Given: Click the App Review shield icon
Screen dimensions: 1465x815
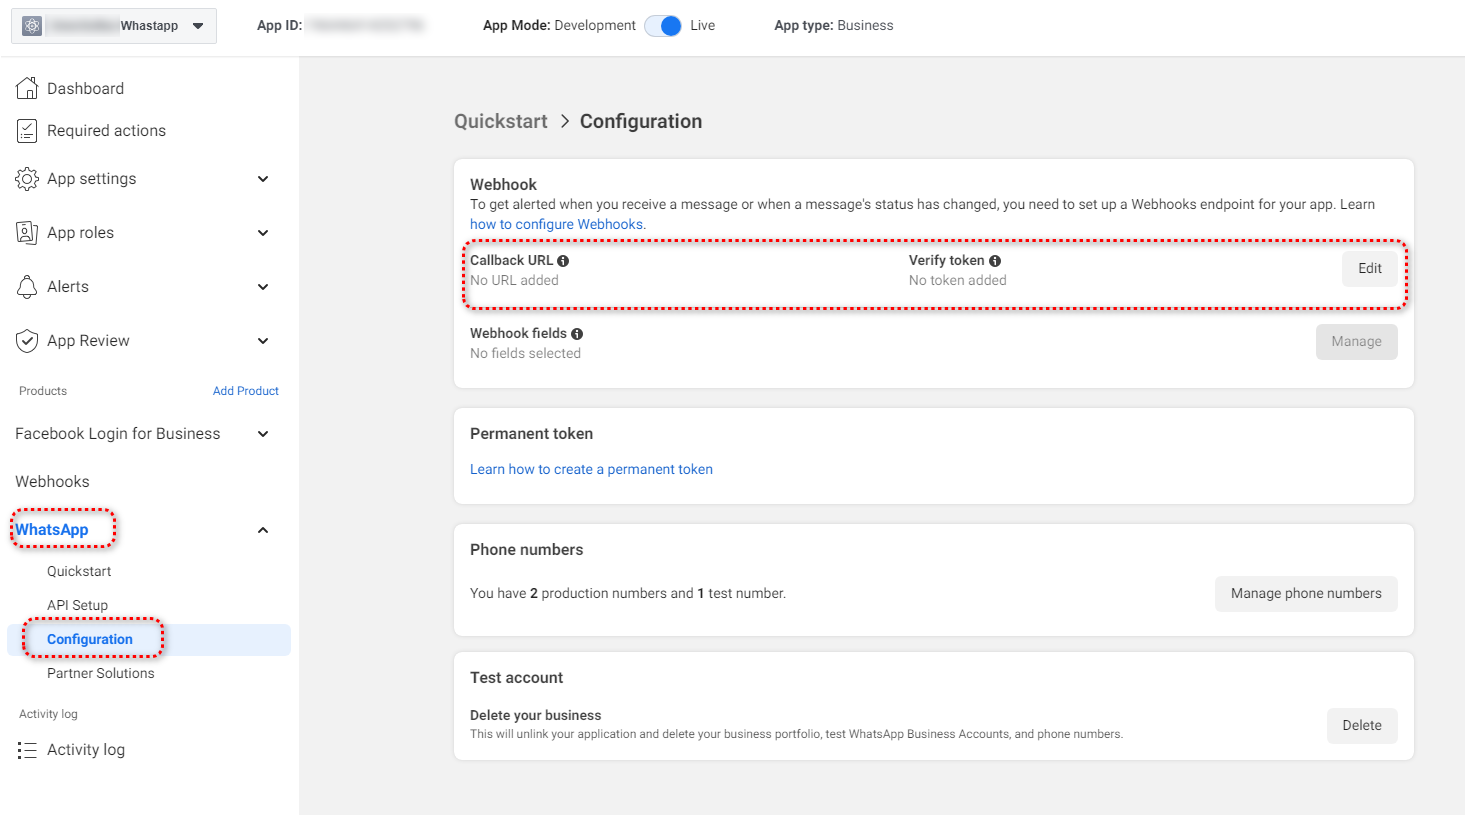Looking at the screenshot, I should click(27, 341).
